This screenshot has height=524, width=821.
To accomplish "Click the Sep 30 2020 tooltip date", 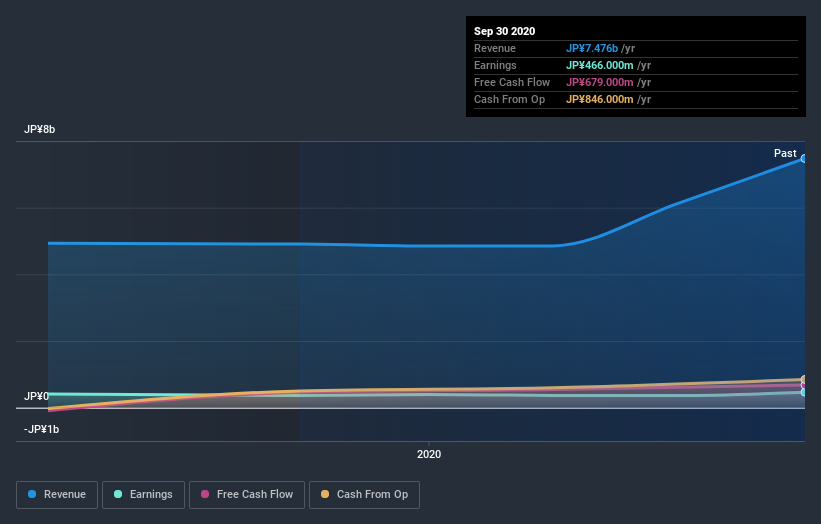I will coord(504,31).
